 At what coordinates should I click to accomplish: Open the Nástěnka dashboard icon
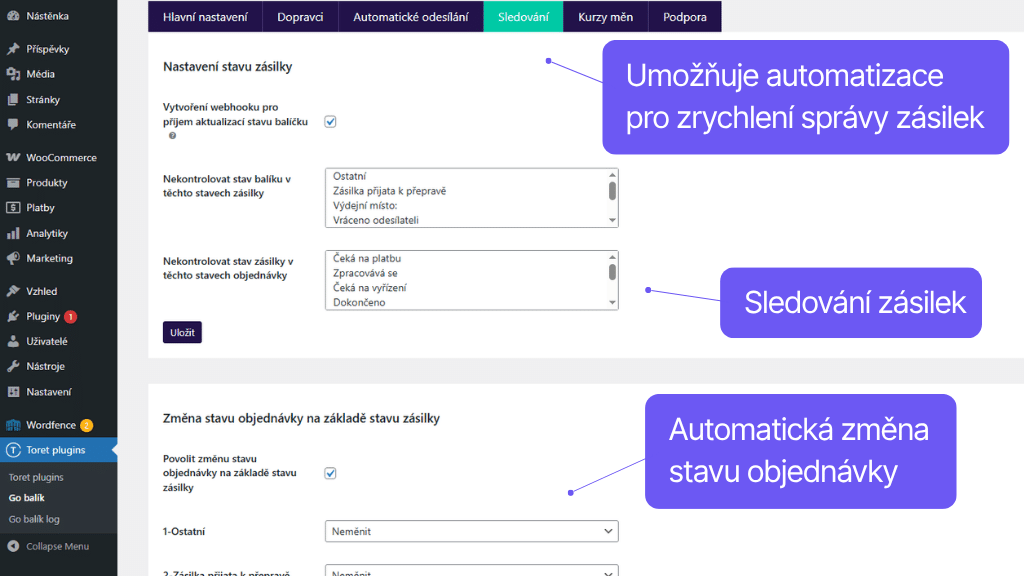point(13,16)
